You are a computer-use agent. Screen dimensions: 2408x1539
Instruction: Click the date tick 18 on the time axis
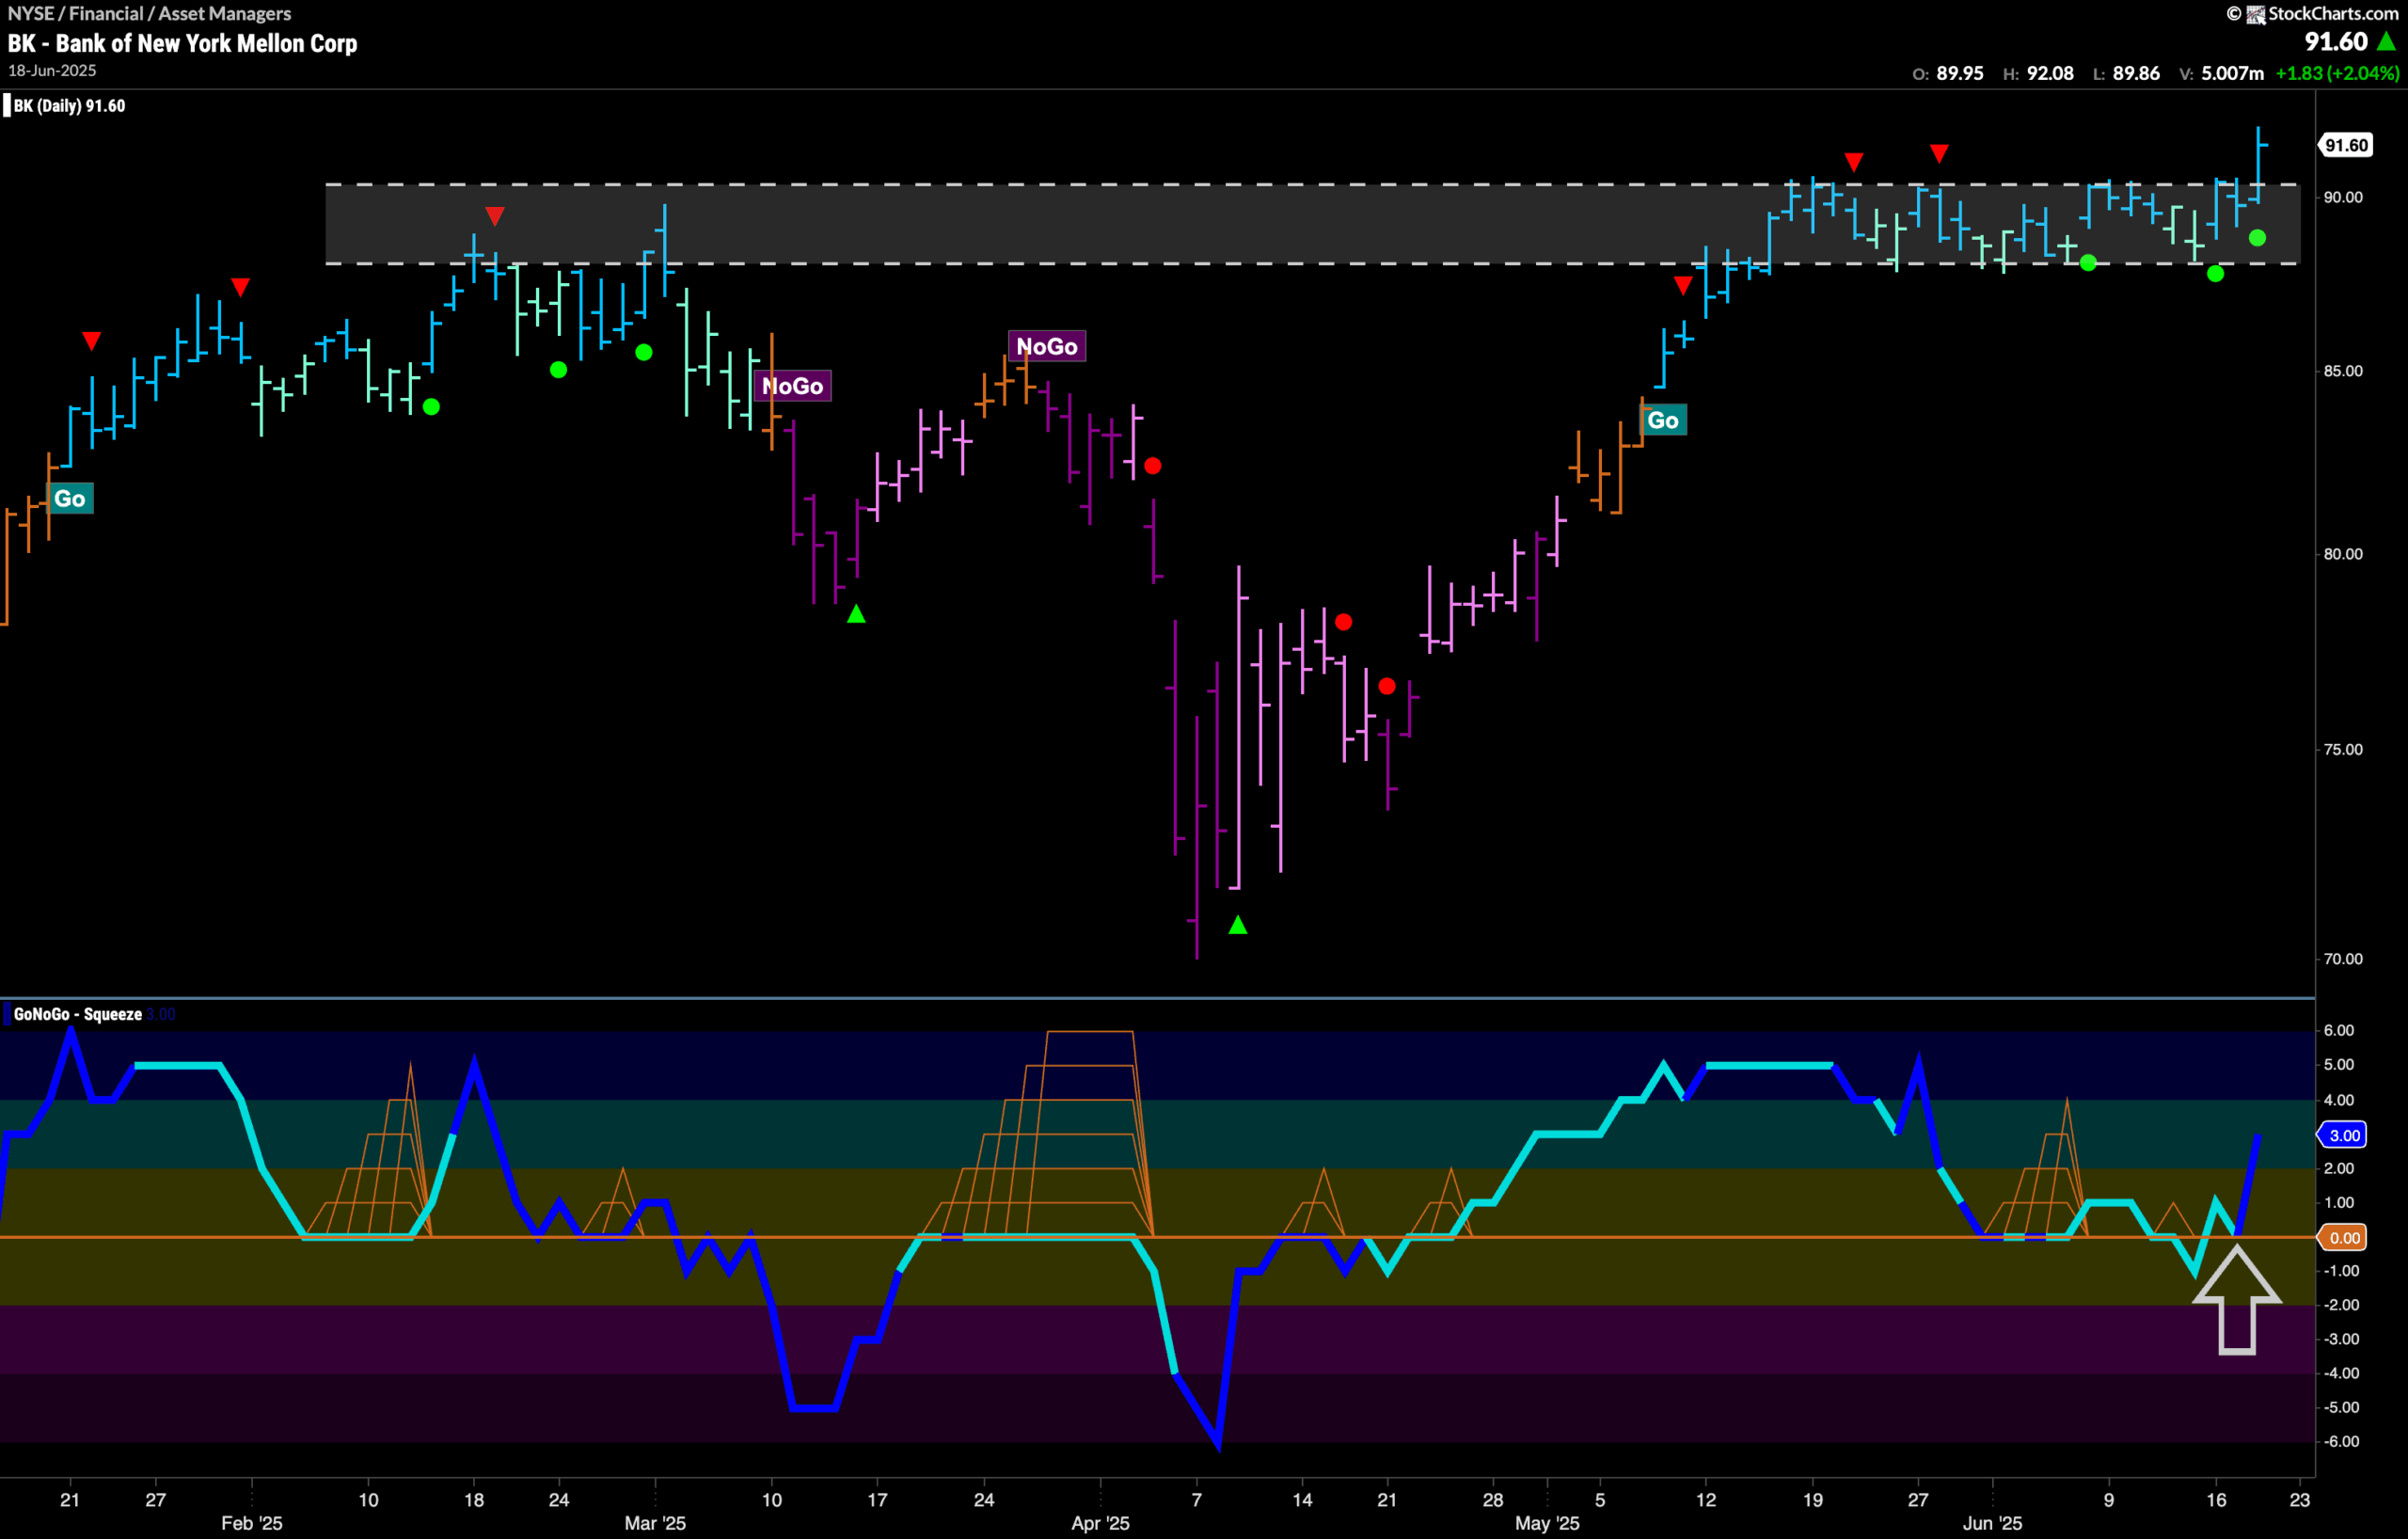tap(474, 1500)
